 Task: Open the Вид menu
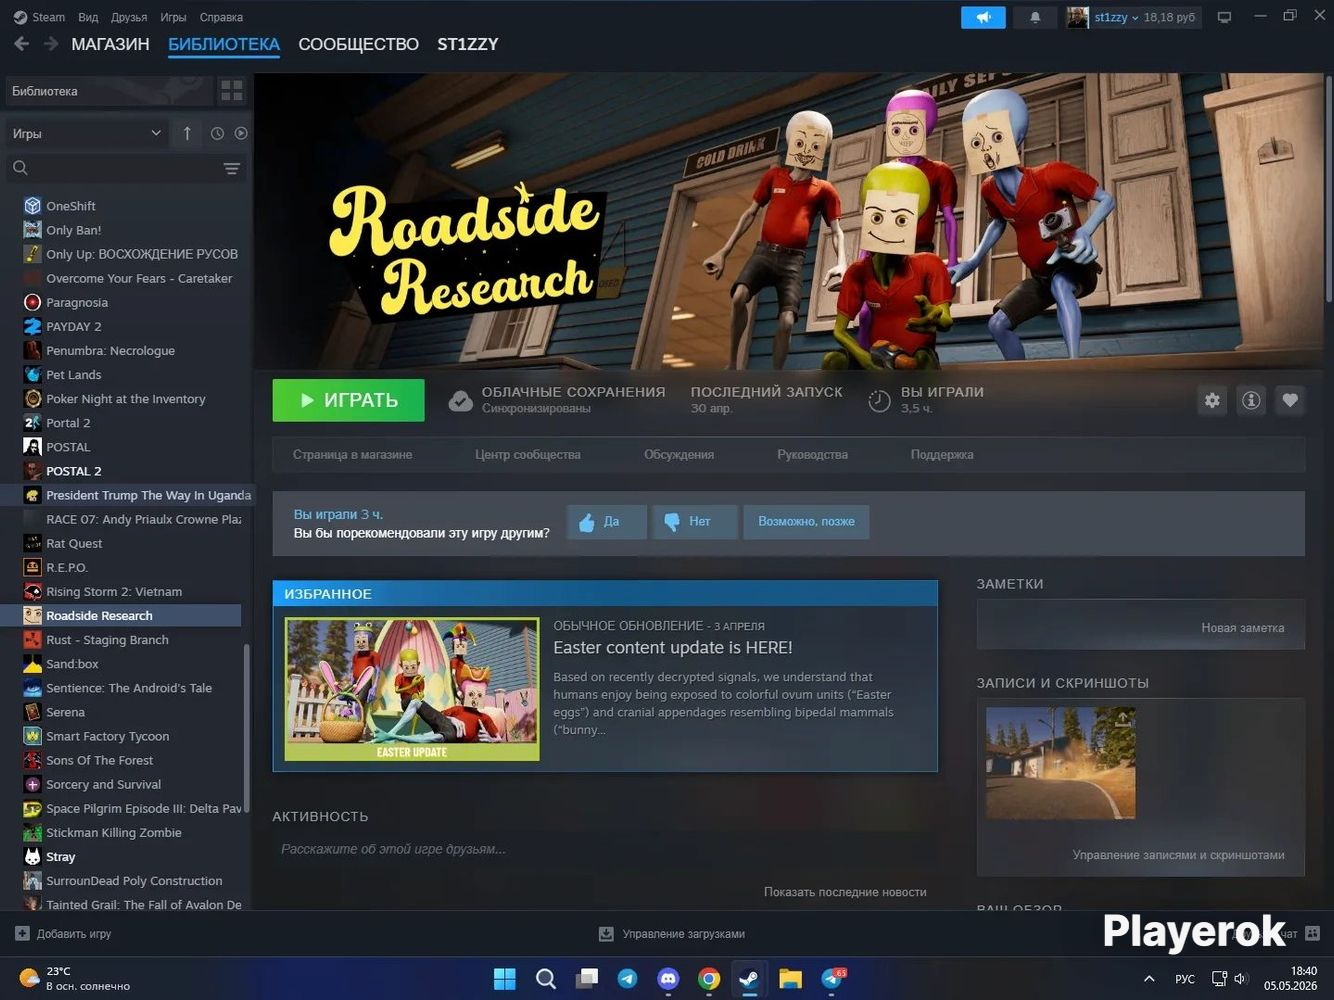88,17
